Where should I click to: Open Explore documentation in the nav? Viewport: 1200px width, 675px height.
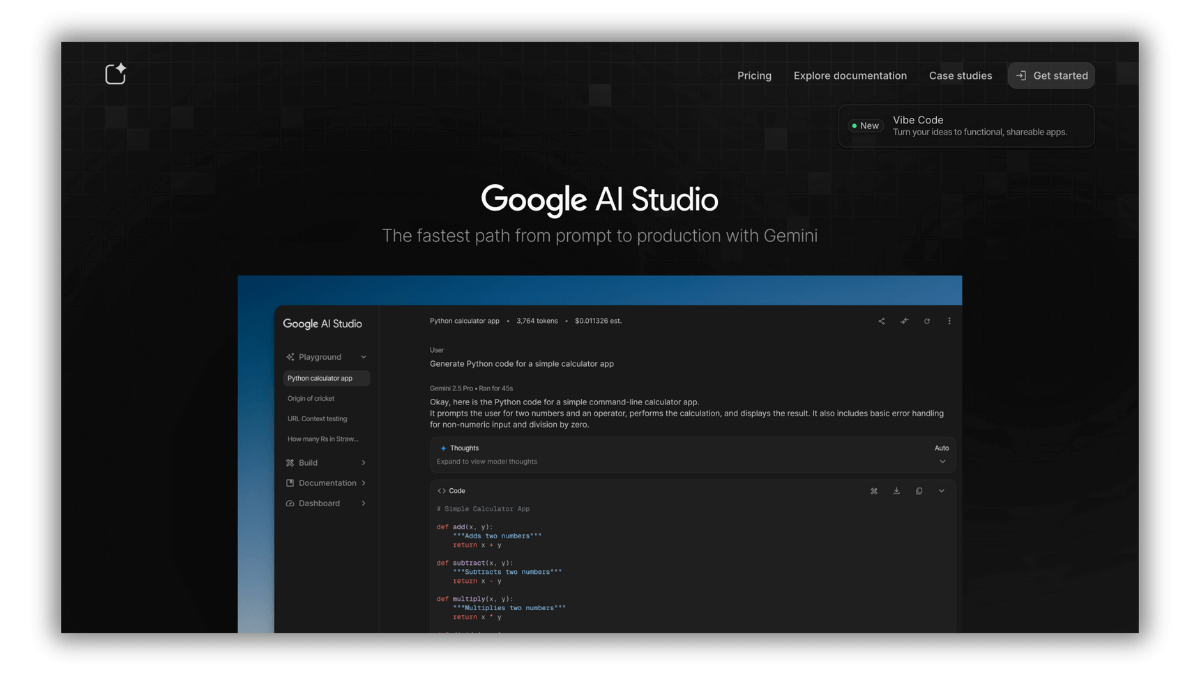[850, 76]
